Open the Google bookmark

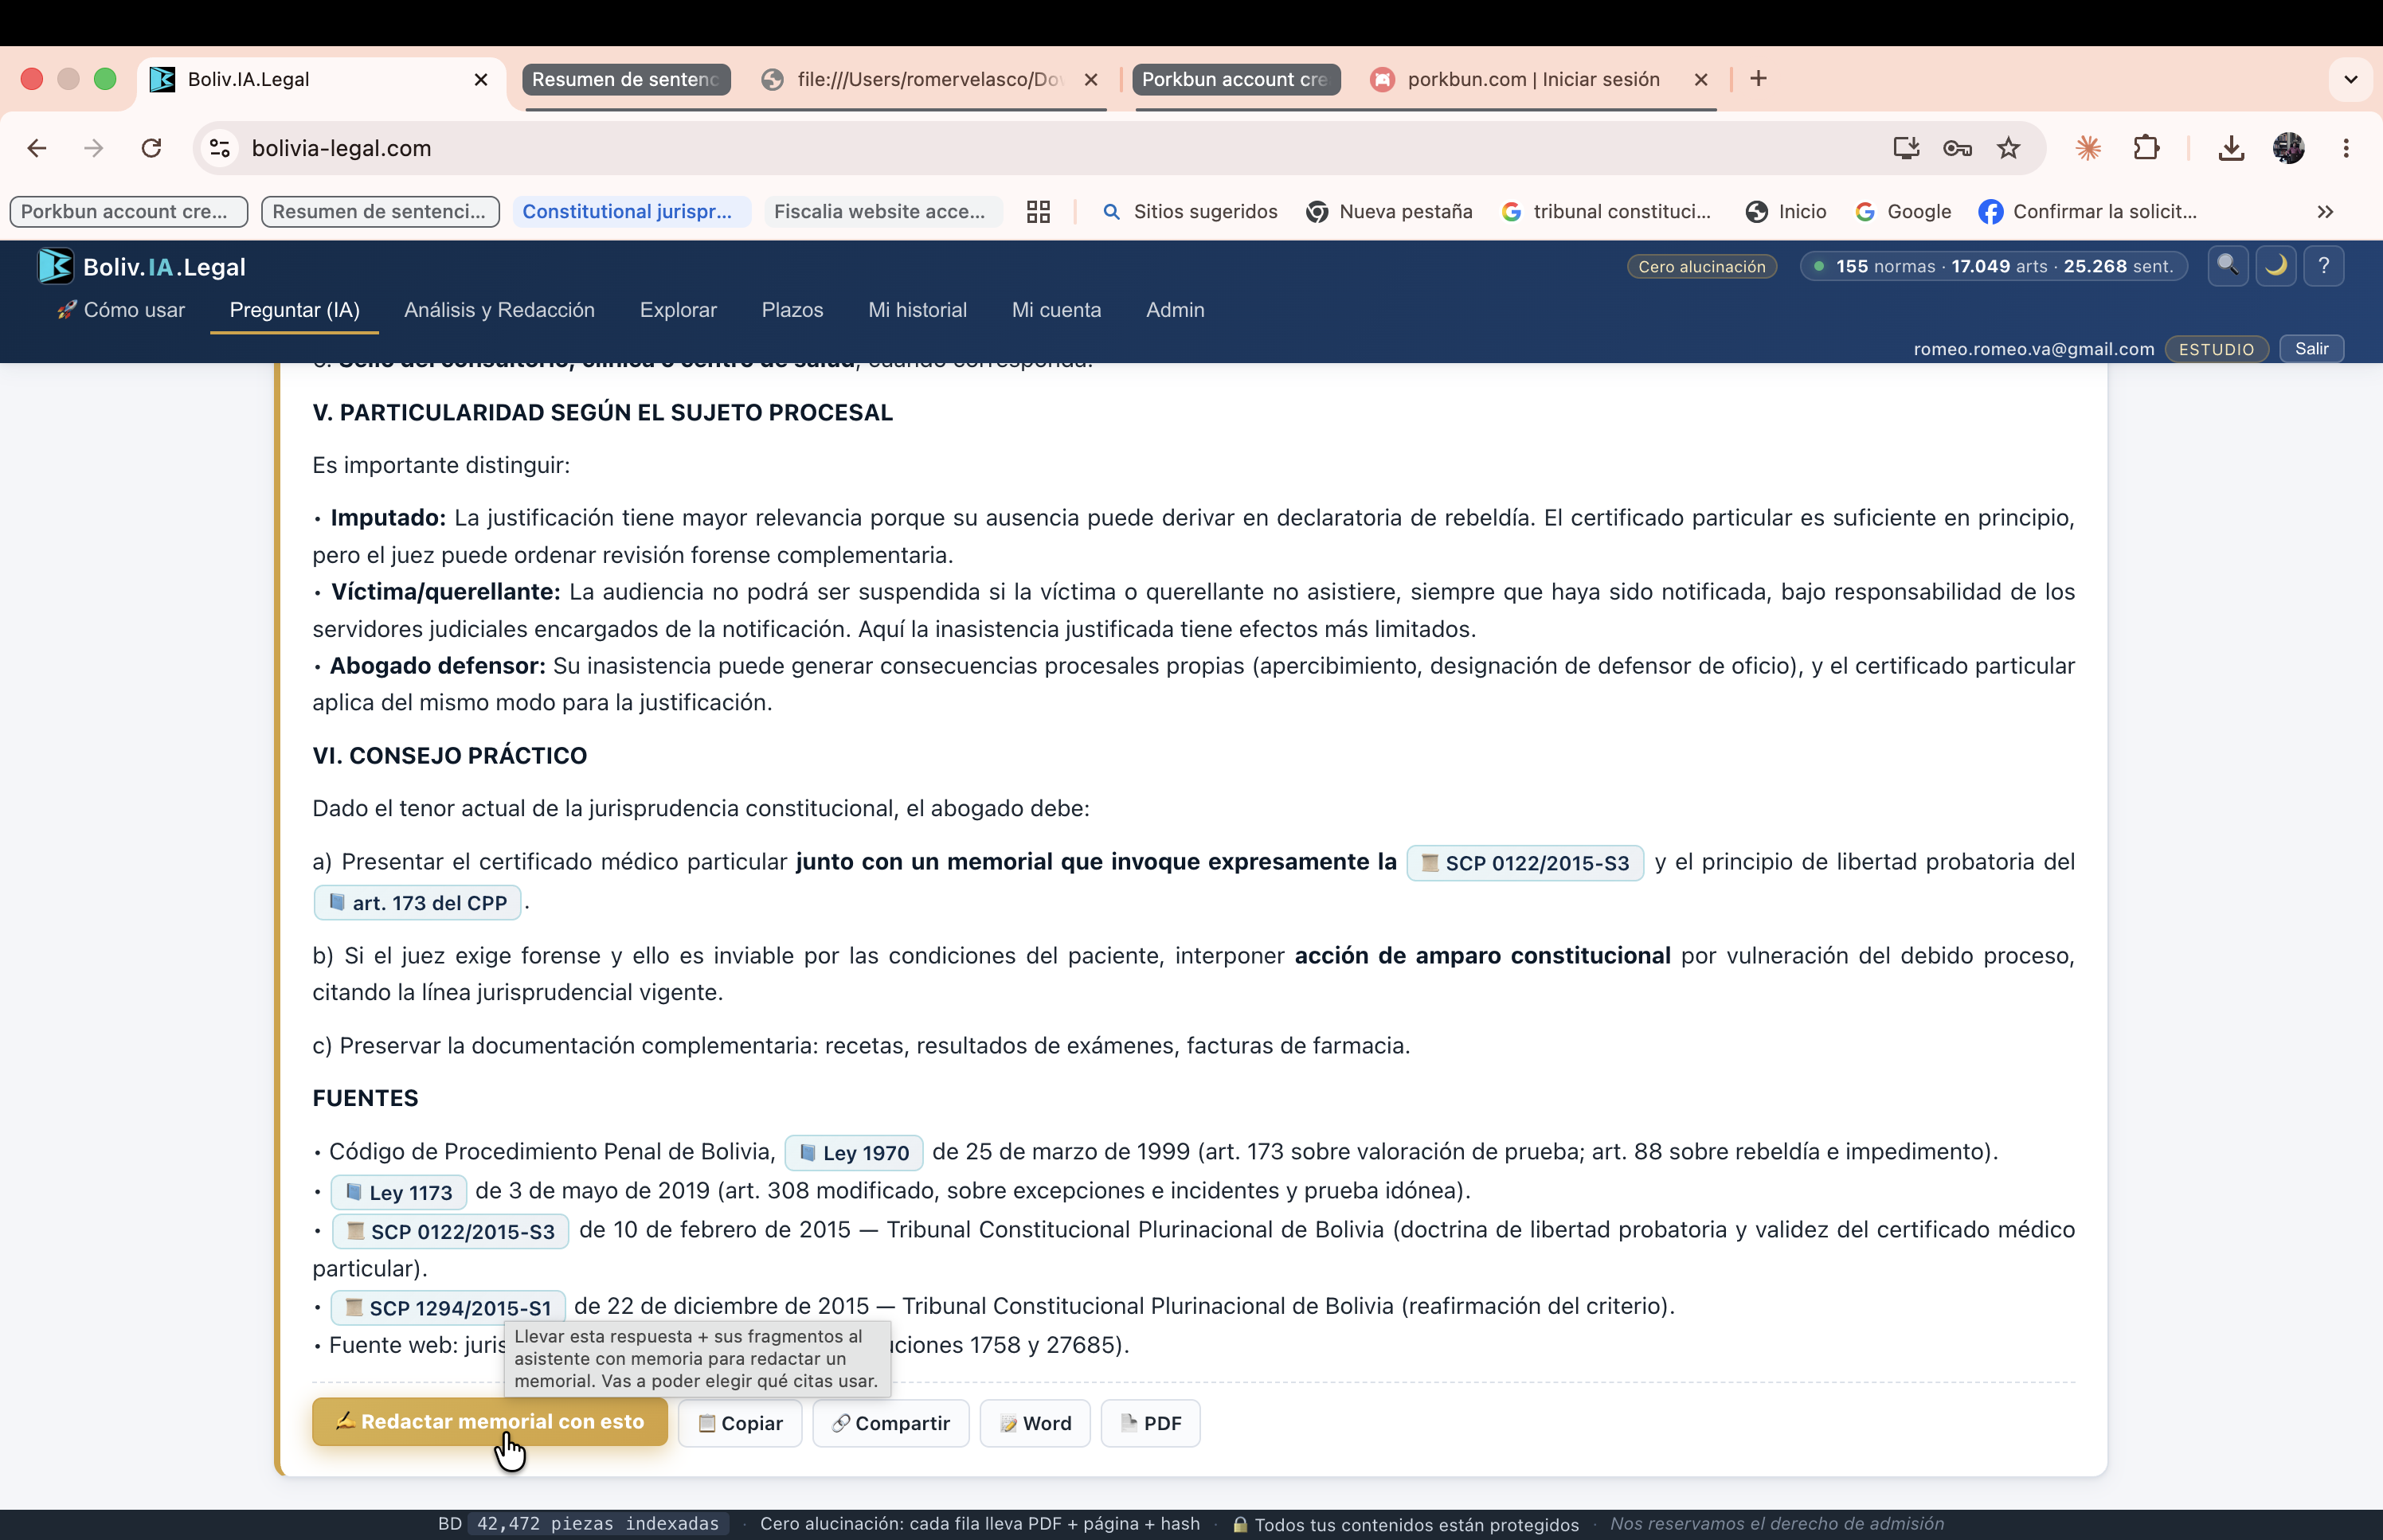pos(1903,211)
